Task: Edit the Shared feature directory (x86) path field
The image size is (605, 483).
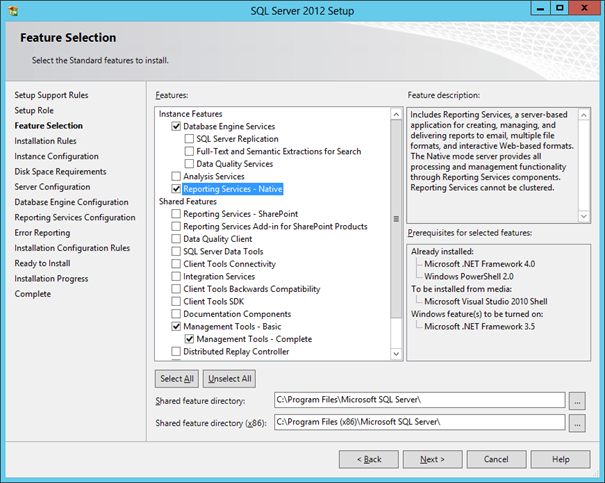Action: click(x=419, y=422)
